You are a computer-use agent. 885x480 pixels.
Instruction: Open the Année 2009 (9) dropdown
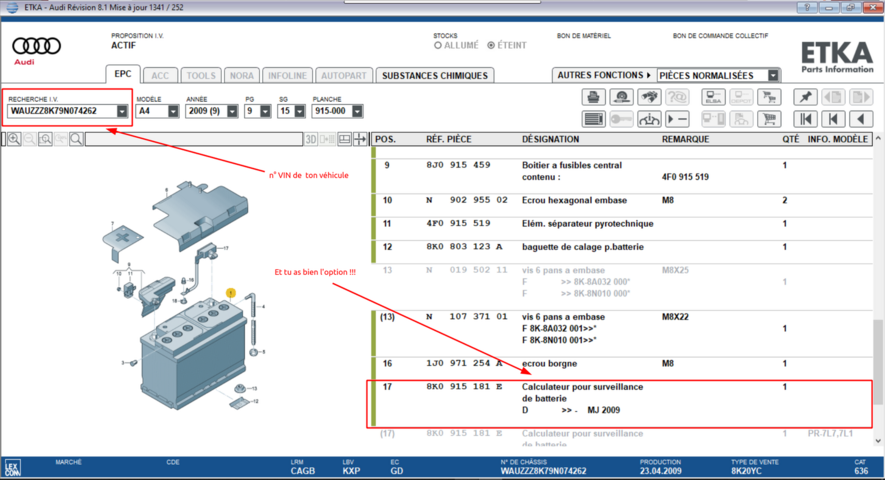232,111
